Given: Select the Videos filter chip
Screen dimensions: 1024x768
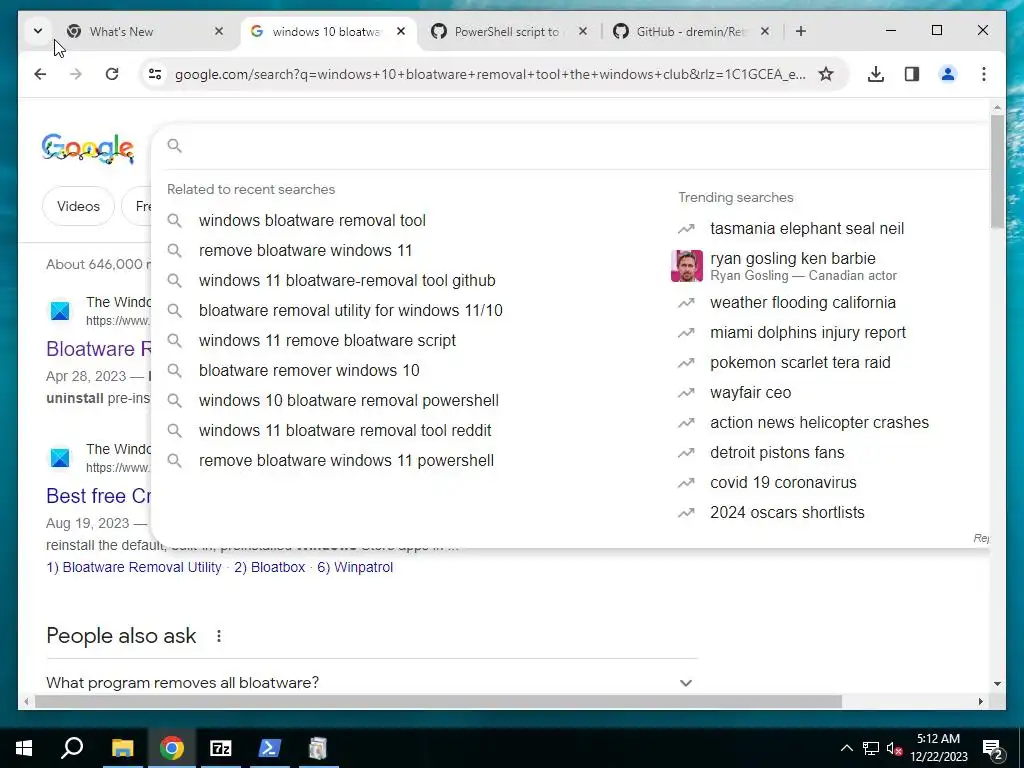Looking at the screenshot, I should (78, 206).
